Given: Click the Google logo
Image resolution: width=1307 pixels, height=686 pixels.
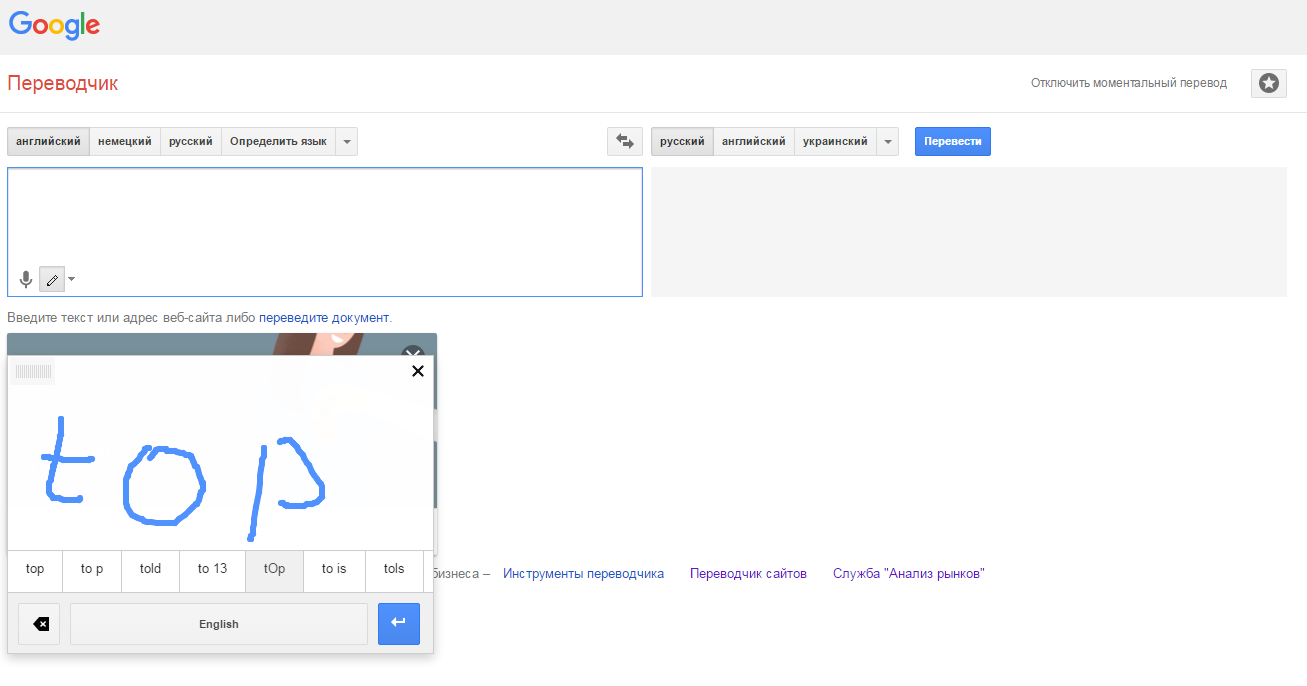Looking at the screenshot, I should pos(54,26).
